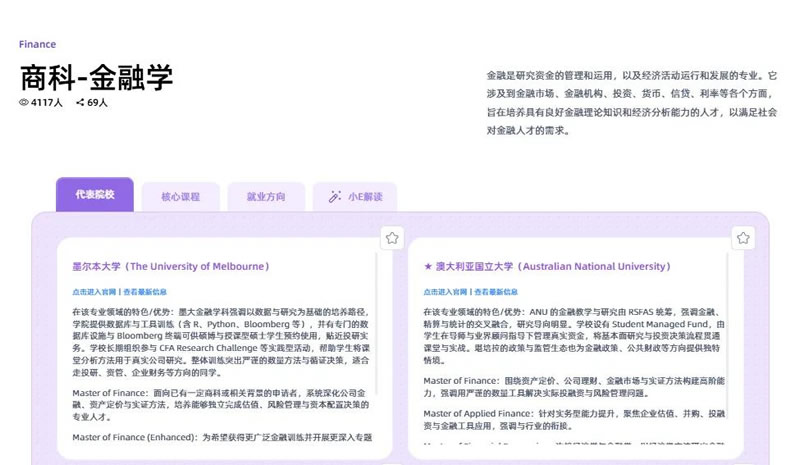Viewport: 800px width, 465px height.
Task: Click the 'Master of Finance (Enhanced):' paragraph
Action: [x=222, y=437]
